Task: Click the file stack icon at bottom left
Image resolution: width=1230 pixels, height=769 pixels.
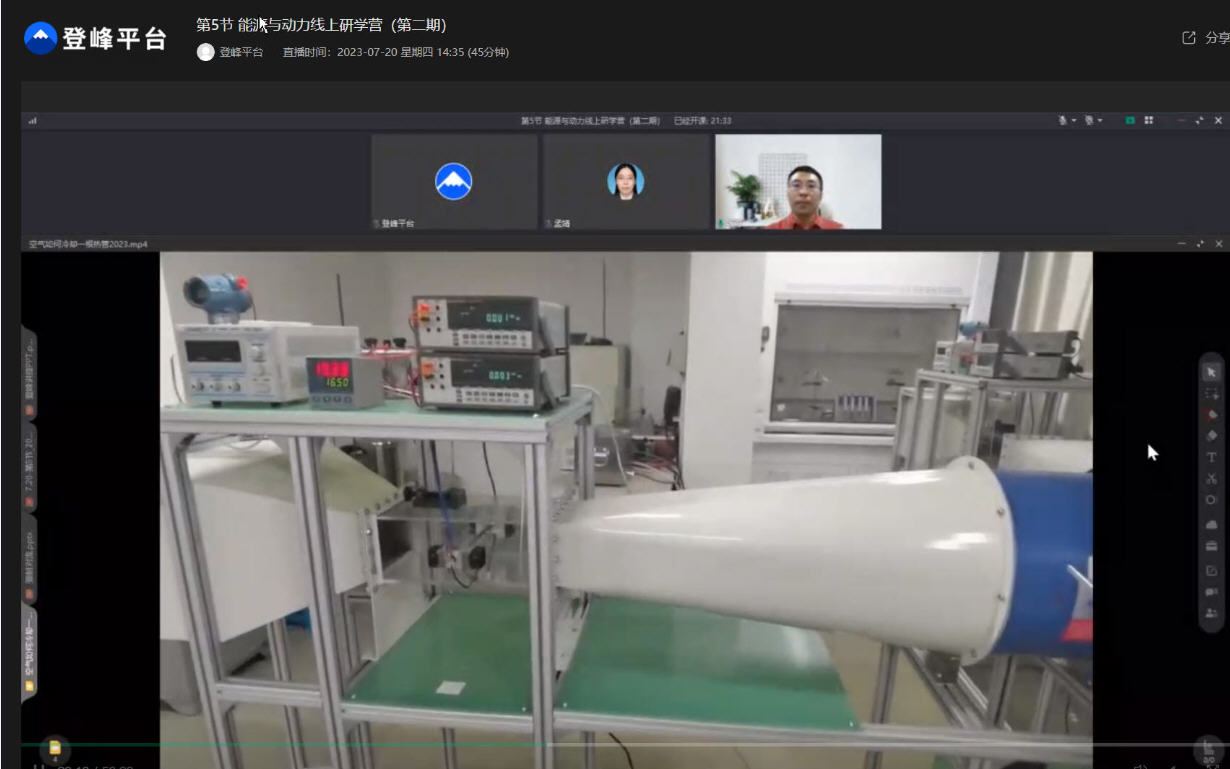Action: tap(55, 748)
